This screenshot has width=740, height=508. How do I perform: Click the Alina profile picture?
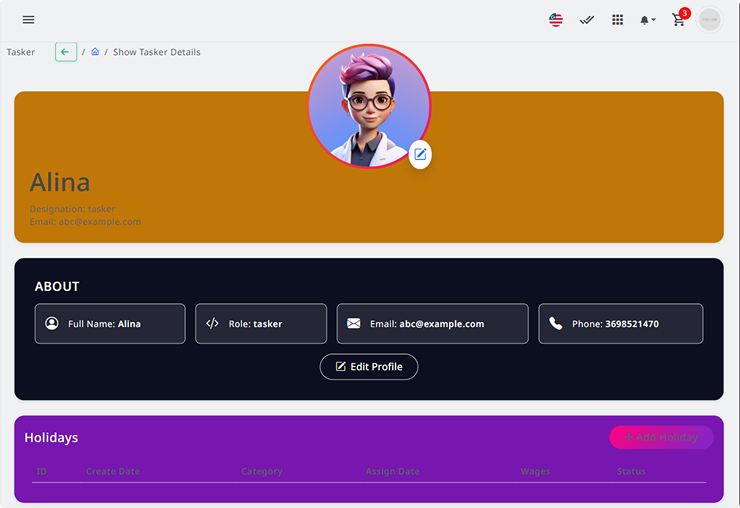368,105
